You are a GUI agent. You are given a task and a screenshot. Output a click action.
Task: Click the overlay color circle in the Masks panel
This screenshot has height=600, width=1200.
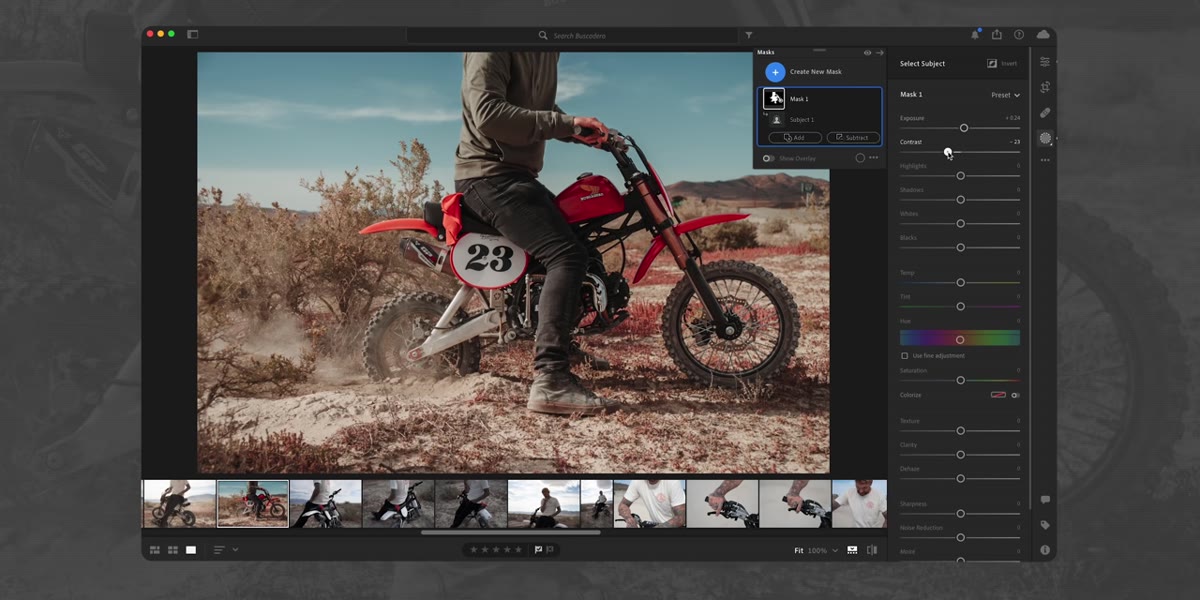coord(860,158)
